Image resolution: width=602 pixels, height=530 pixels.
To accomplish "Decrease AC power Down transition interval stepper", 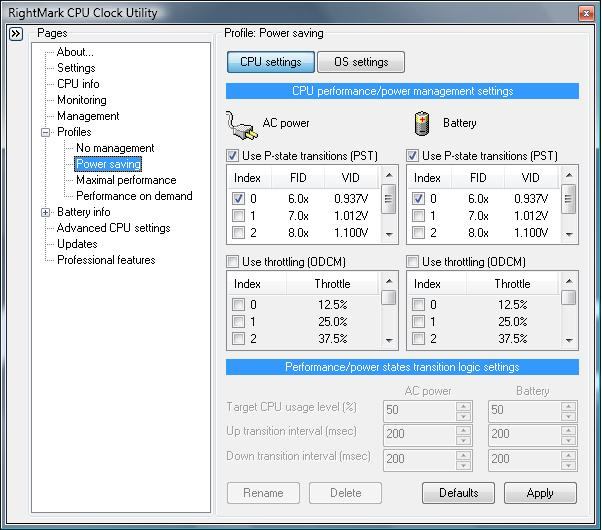I will click(x=463, y=465).
